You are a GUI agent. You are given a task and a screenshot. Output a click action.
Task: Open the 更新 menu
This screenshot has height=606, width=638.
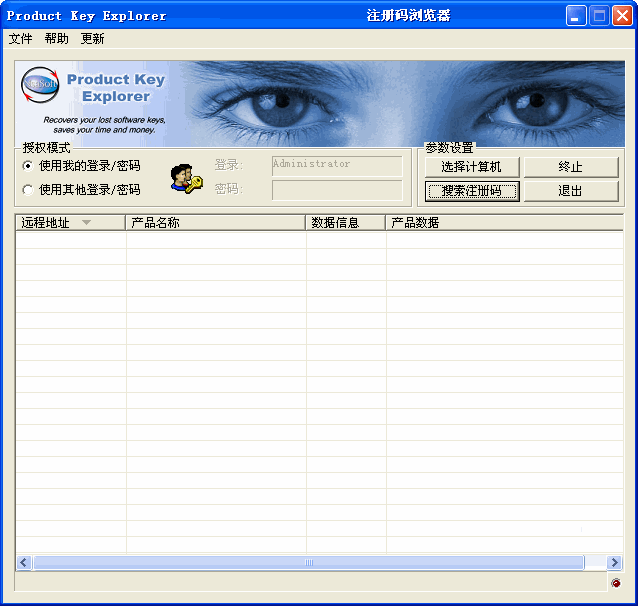tap(92, 39)
